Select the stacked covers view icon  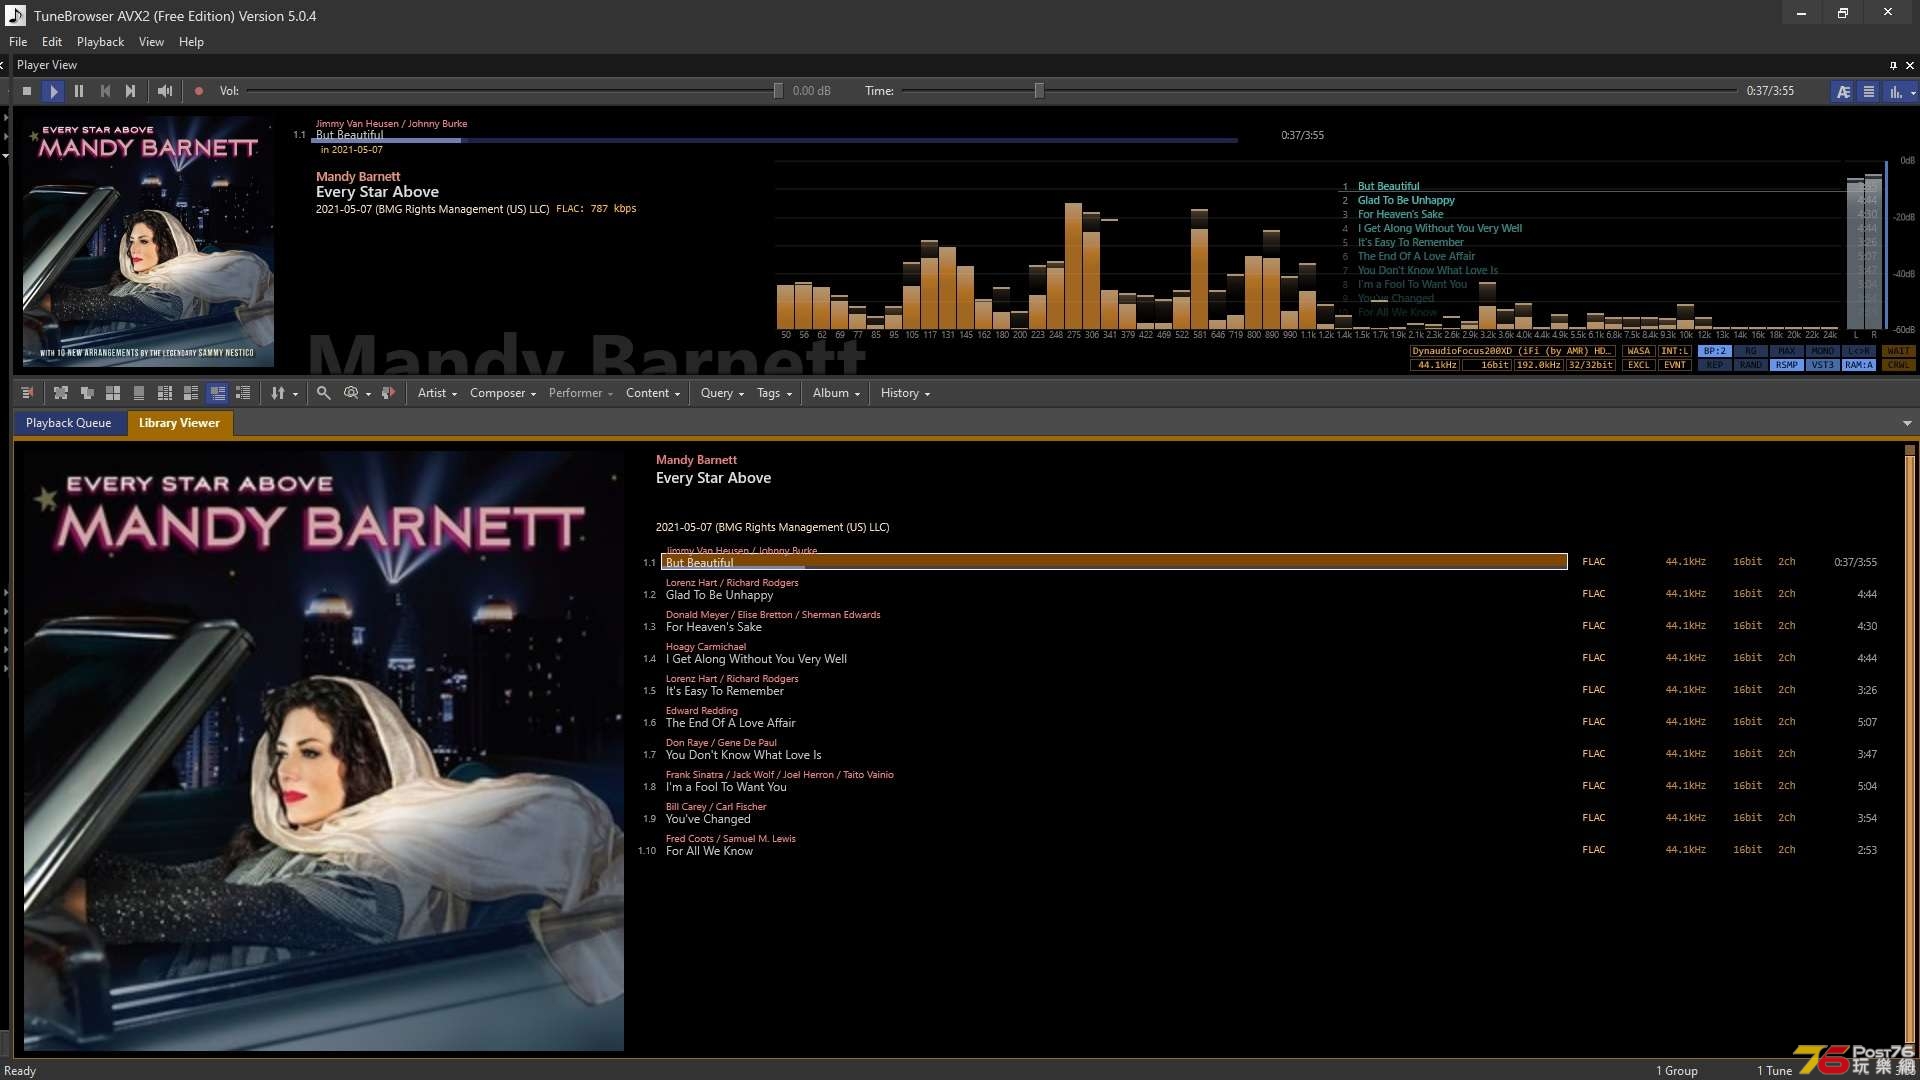pos(87,393)
